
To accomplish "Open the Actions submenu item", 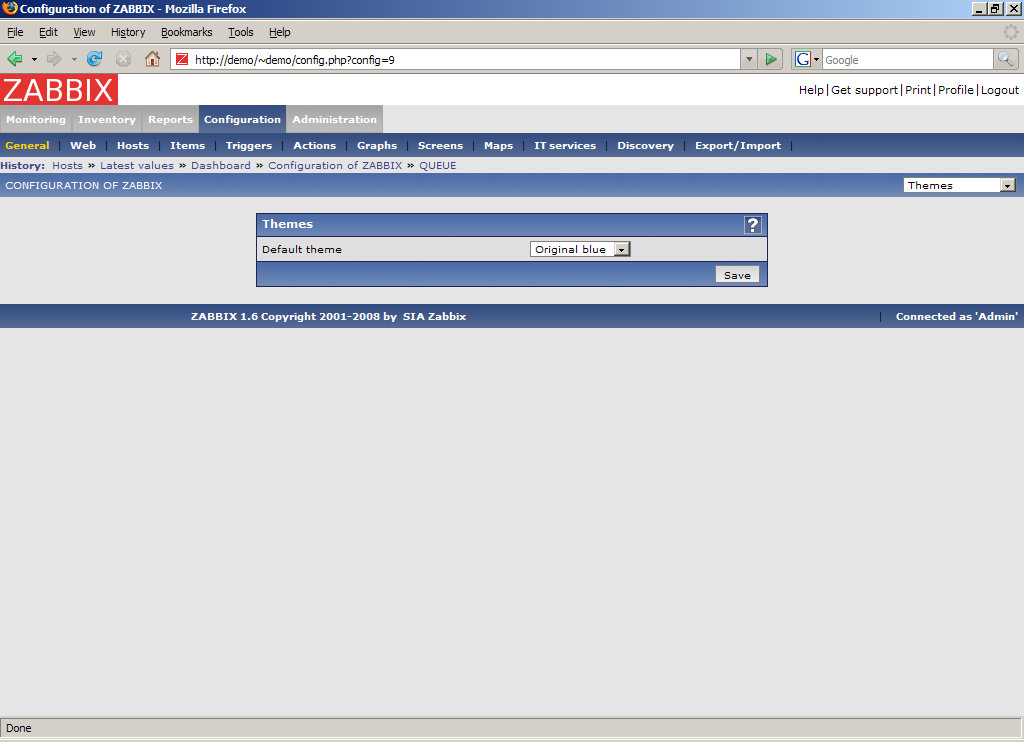I will pyautogui.click(x=315, y=146).
